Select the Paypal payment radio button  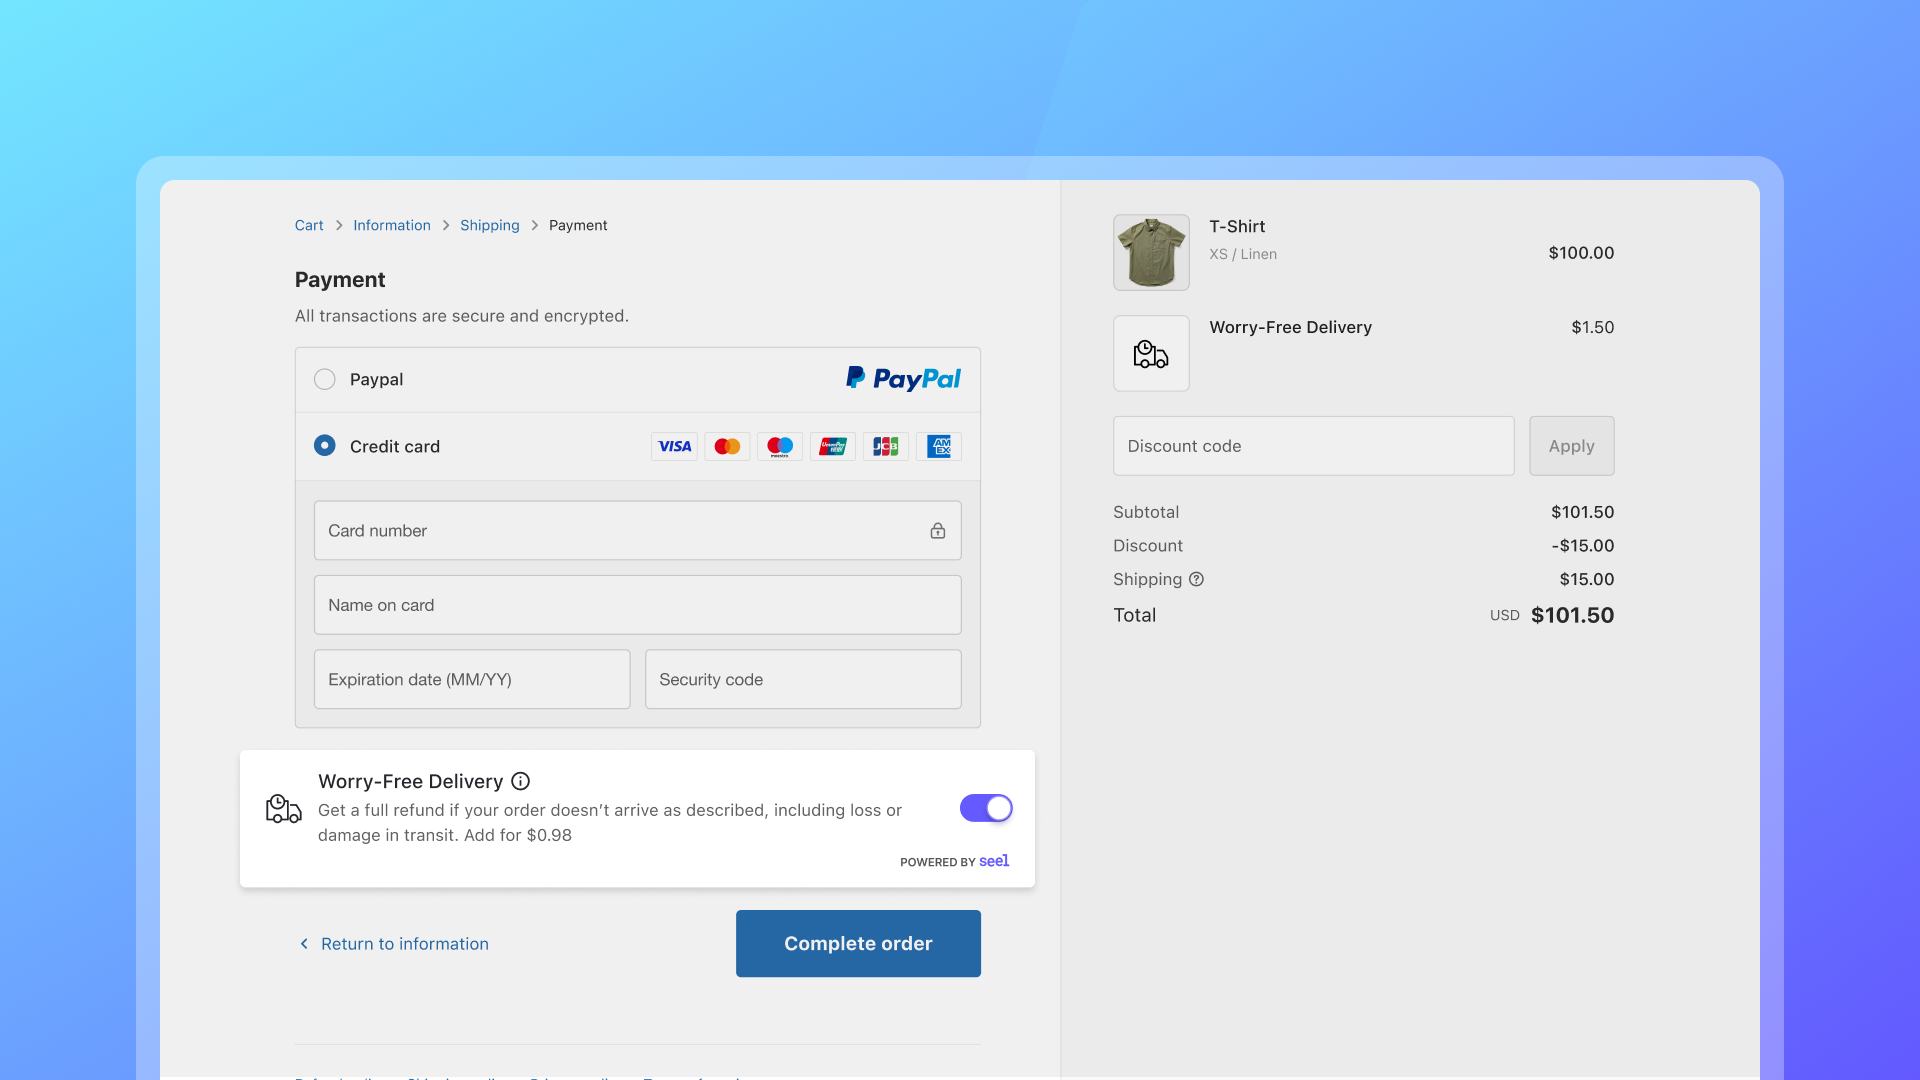(324, 379)
